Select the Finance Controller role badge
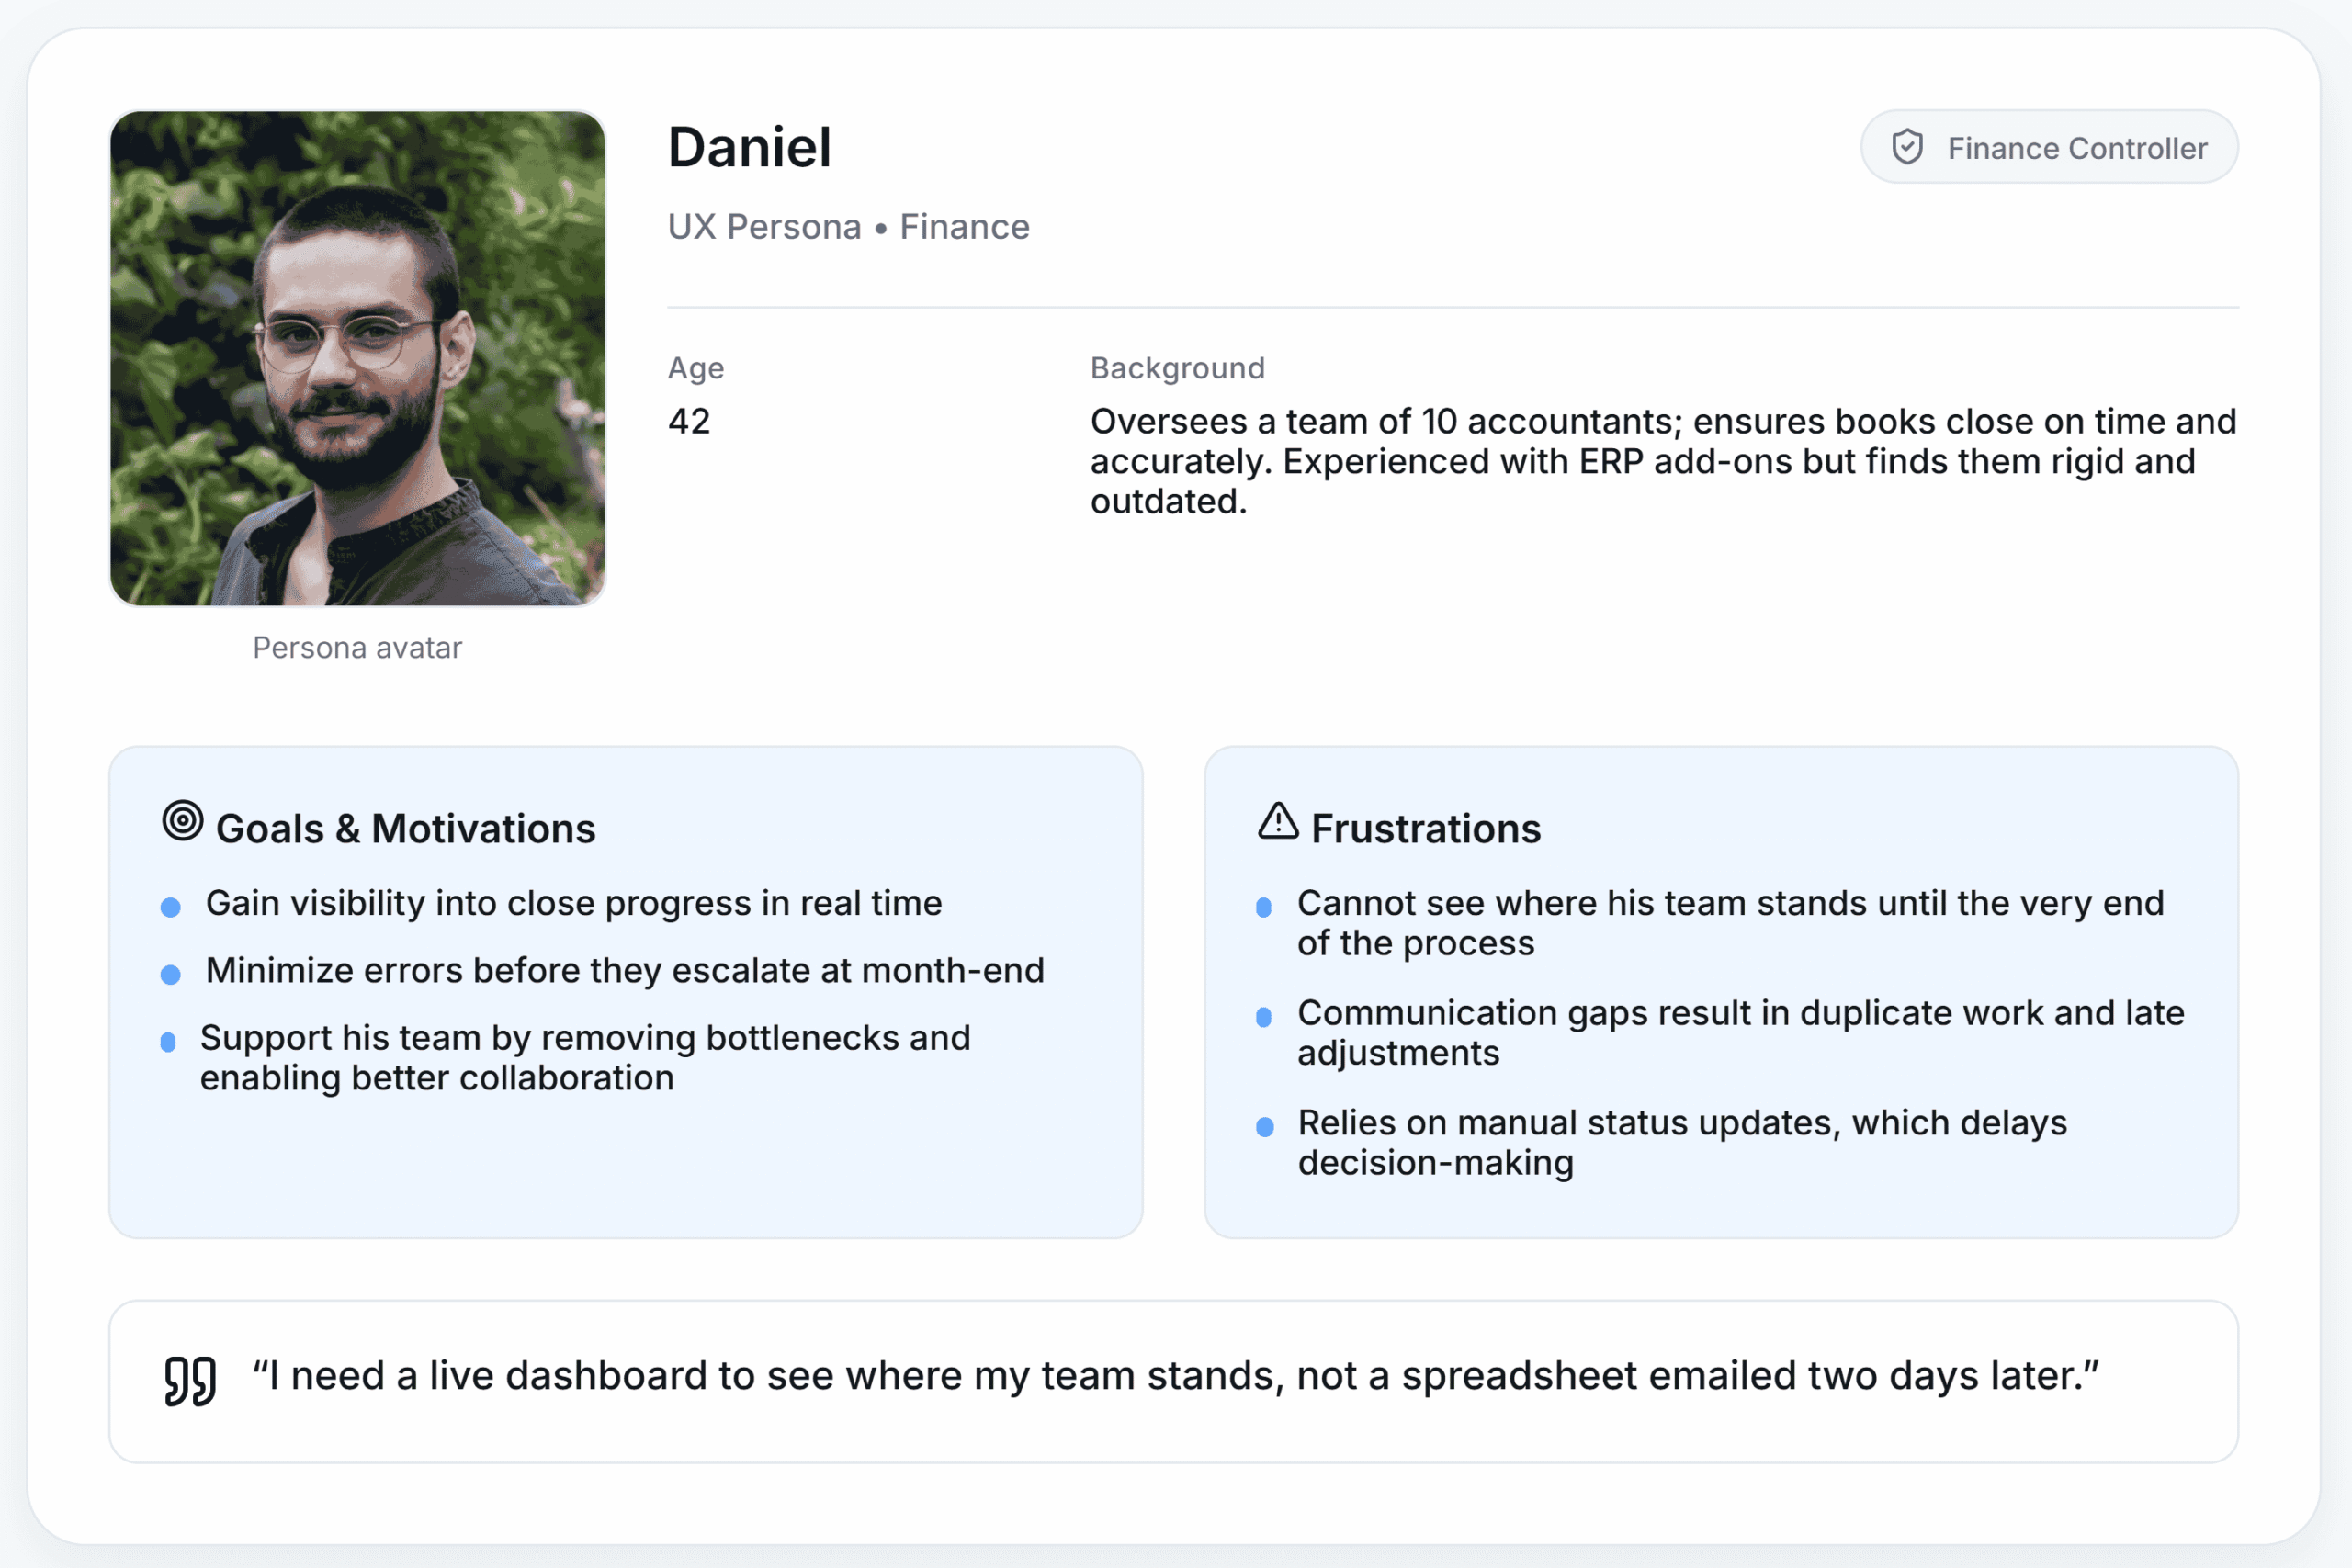 pyautogui.click(x=2050, y=148)
